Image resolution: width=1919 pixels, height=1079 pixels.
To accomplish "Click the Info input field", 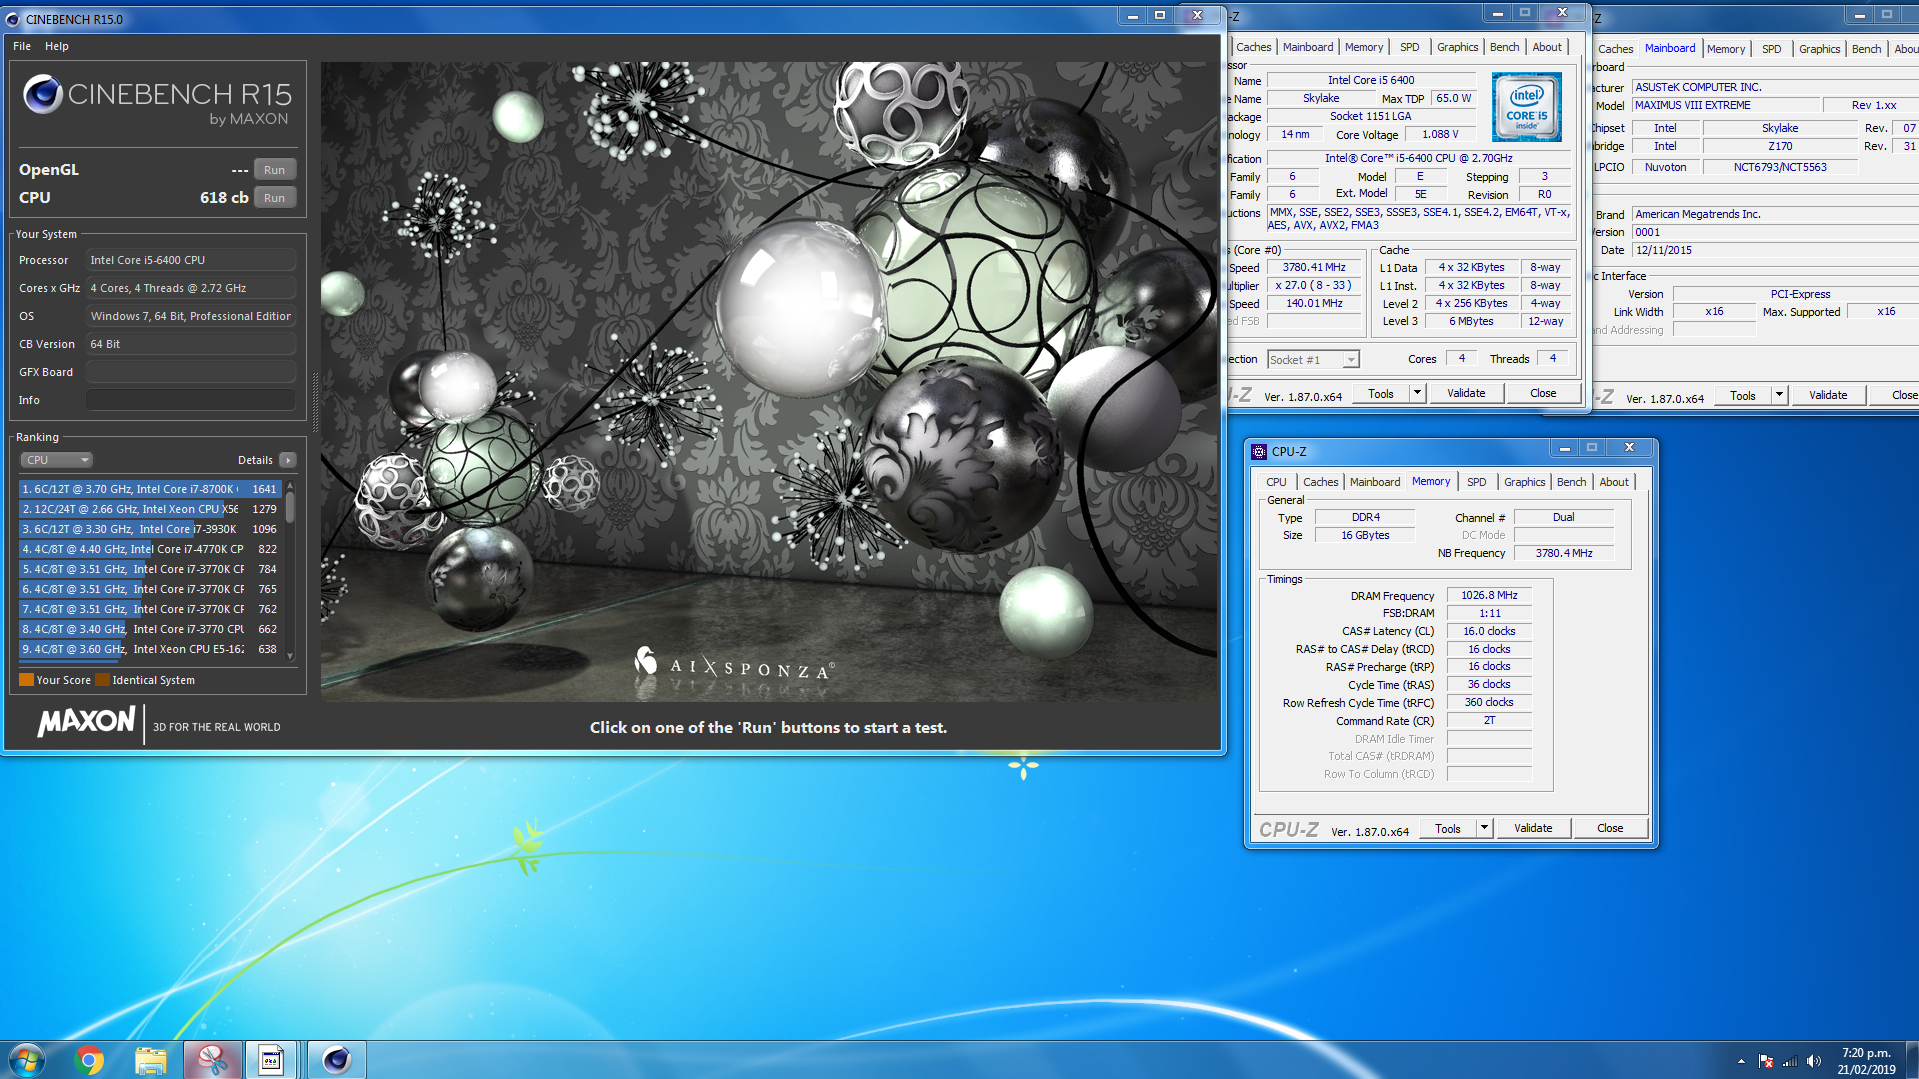I will coord(191,400).
